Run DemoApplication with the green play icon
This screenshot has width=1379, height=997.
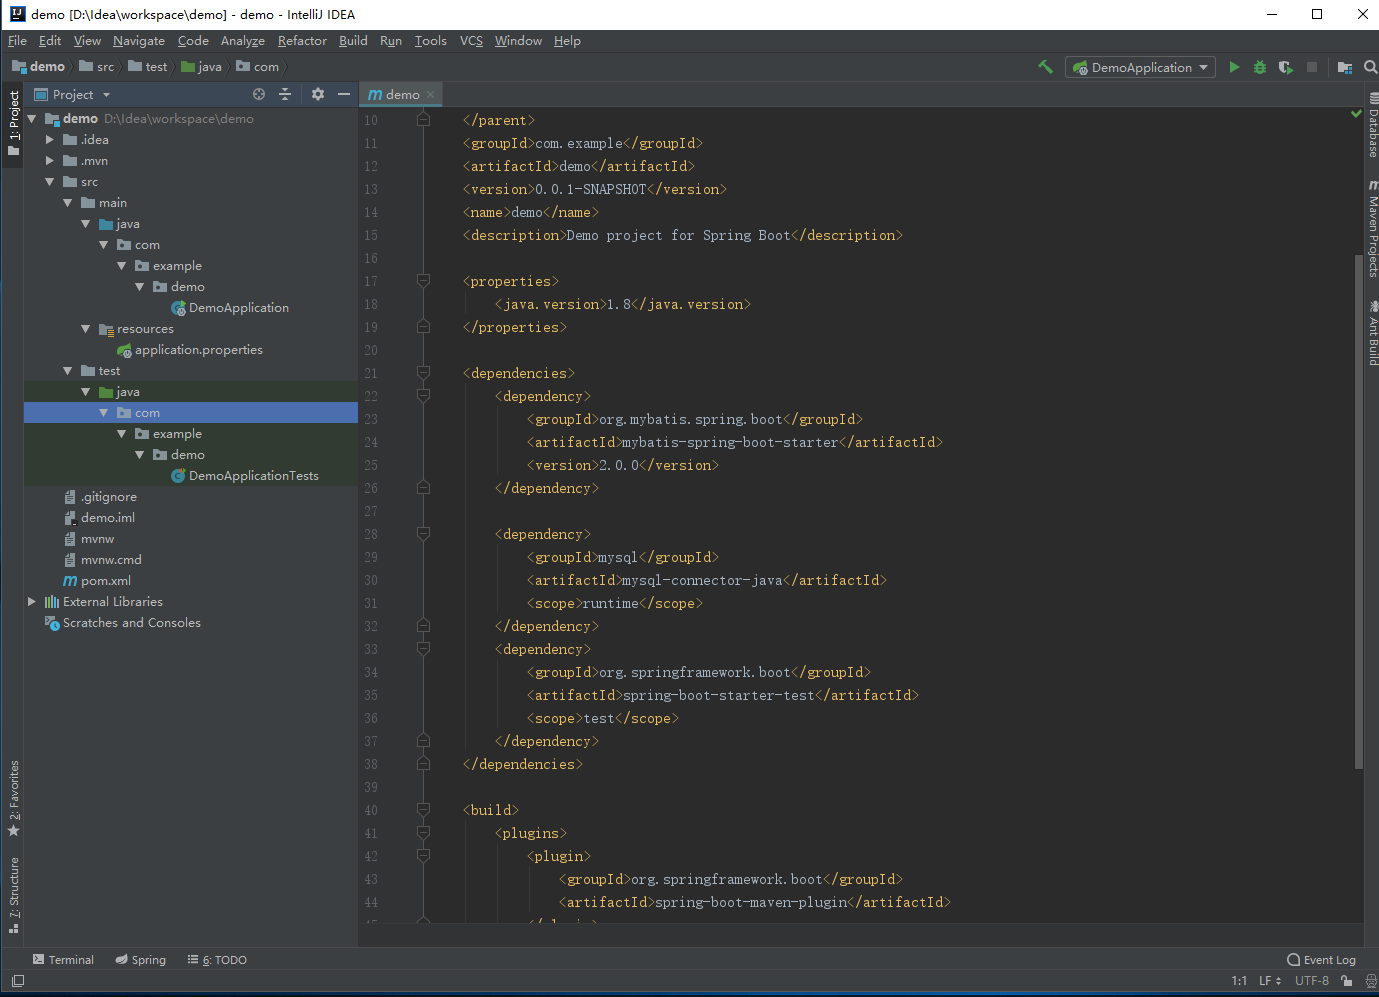[1234, 67]
